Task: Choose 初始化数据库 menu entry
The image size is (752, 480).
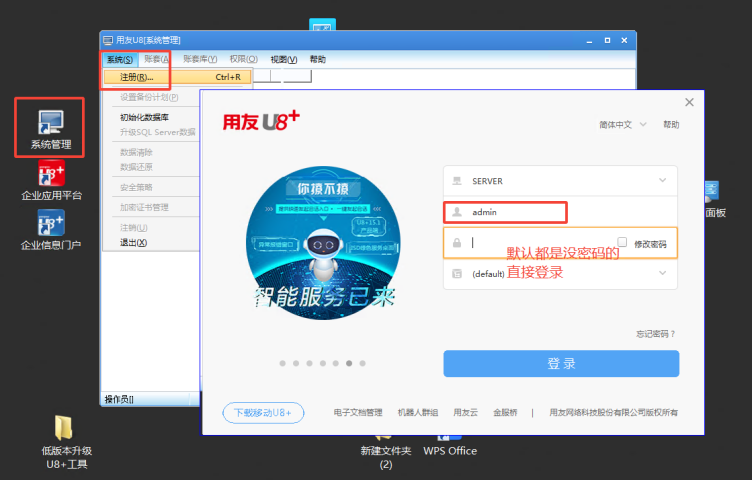Action: pyautogui.click(x=144, y=117)
